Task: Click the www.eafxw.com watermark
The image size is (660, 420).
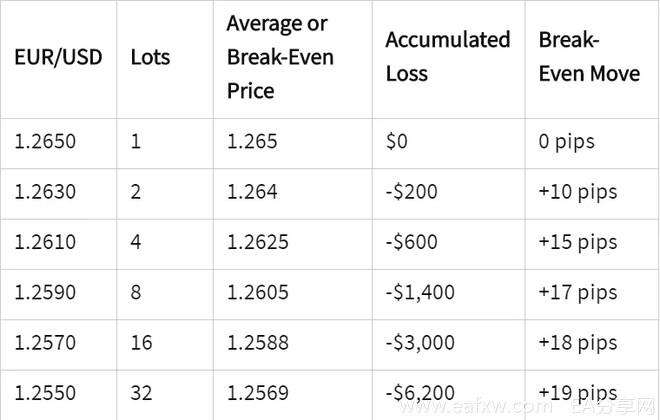Action: coord(476,407)
